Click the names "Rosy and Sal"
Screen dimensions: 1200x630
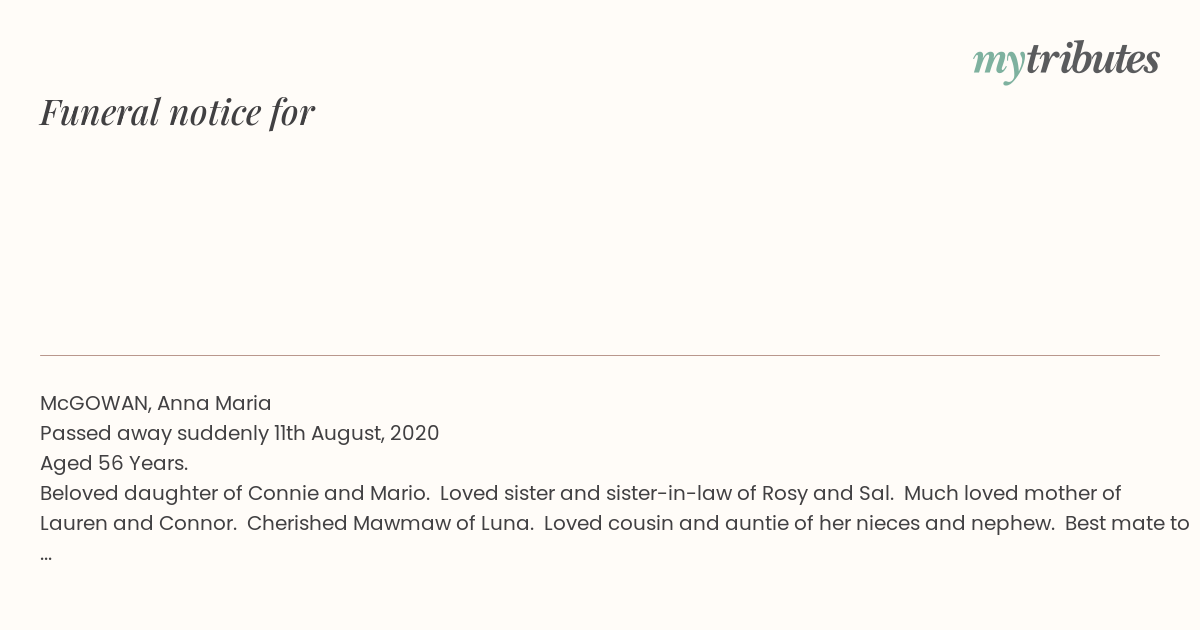[827, 493]
